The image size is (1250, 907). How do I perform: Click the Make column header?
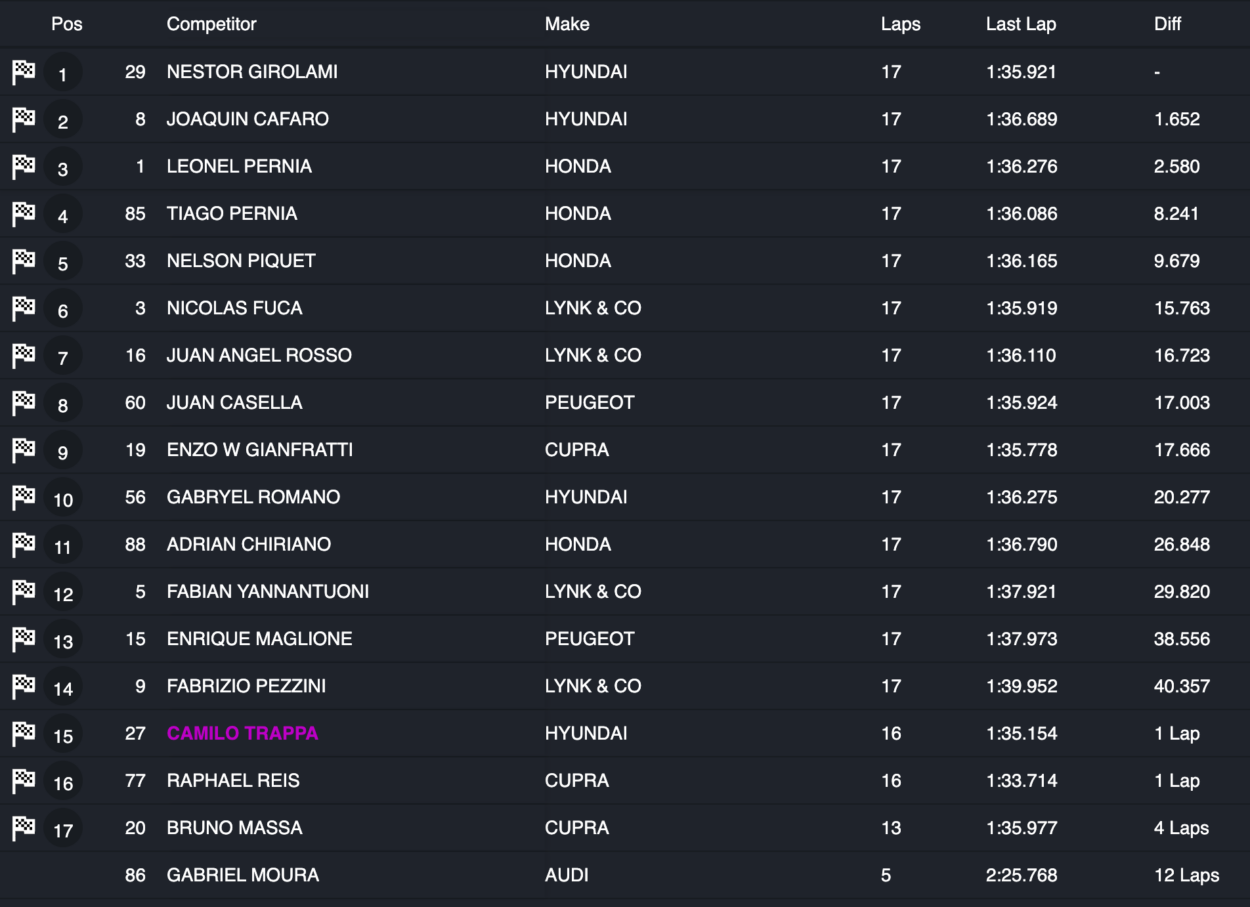[x=567, y=24]
